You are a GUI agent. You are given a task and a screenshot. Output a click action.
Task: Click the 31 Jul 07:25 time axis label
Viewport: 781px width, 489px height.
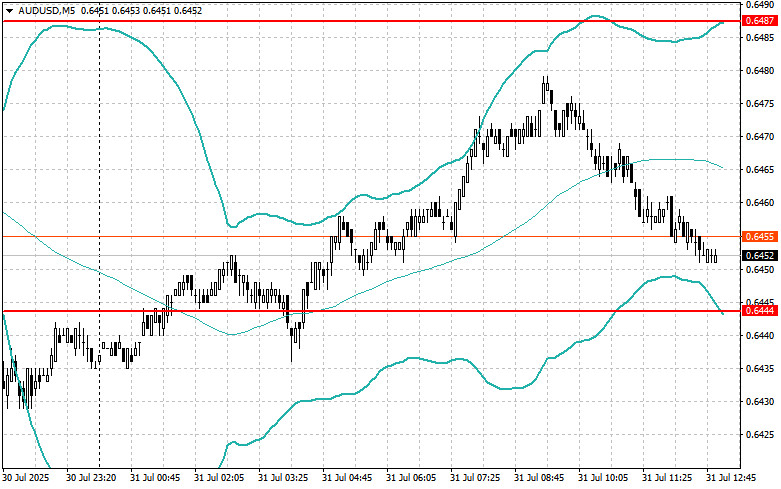pos(475,478)
